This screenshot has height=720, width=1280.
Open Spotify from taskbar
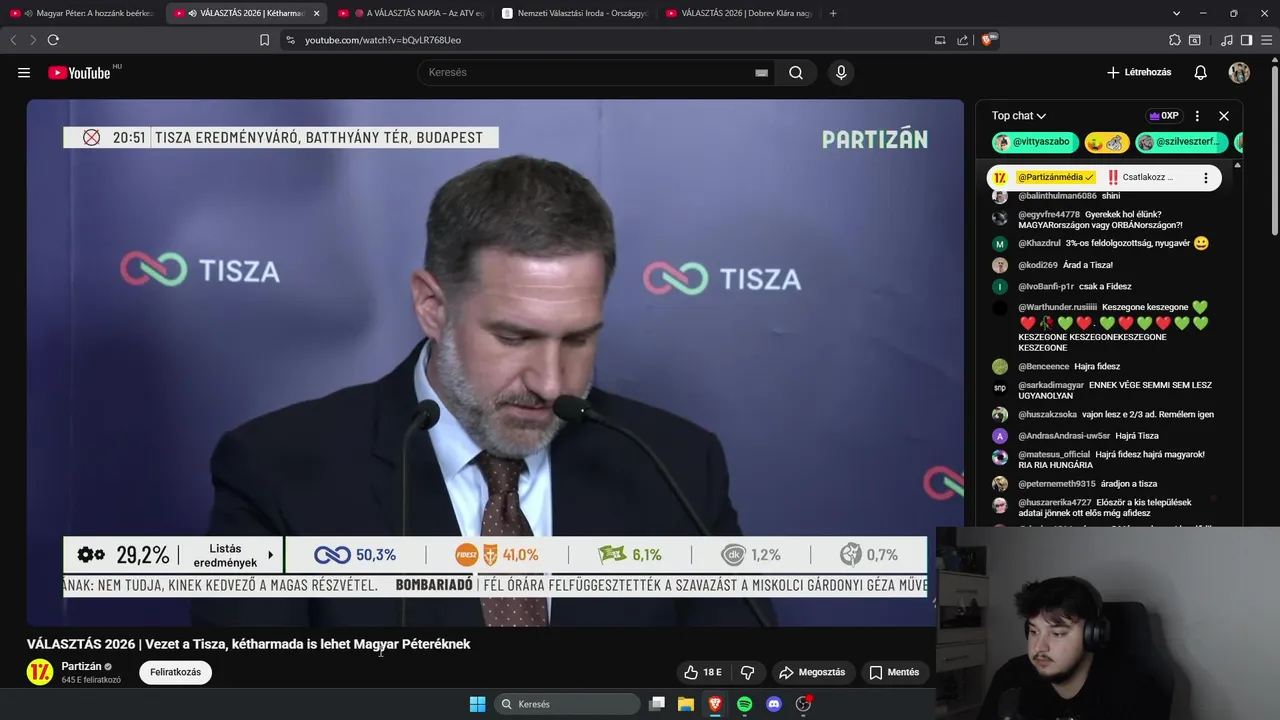pos(744,704)
